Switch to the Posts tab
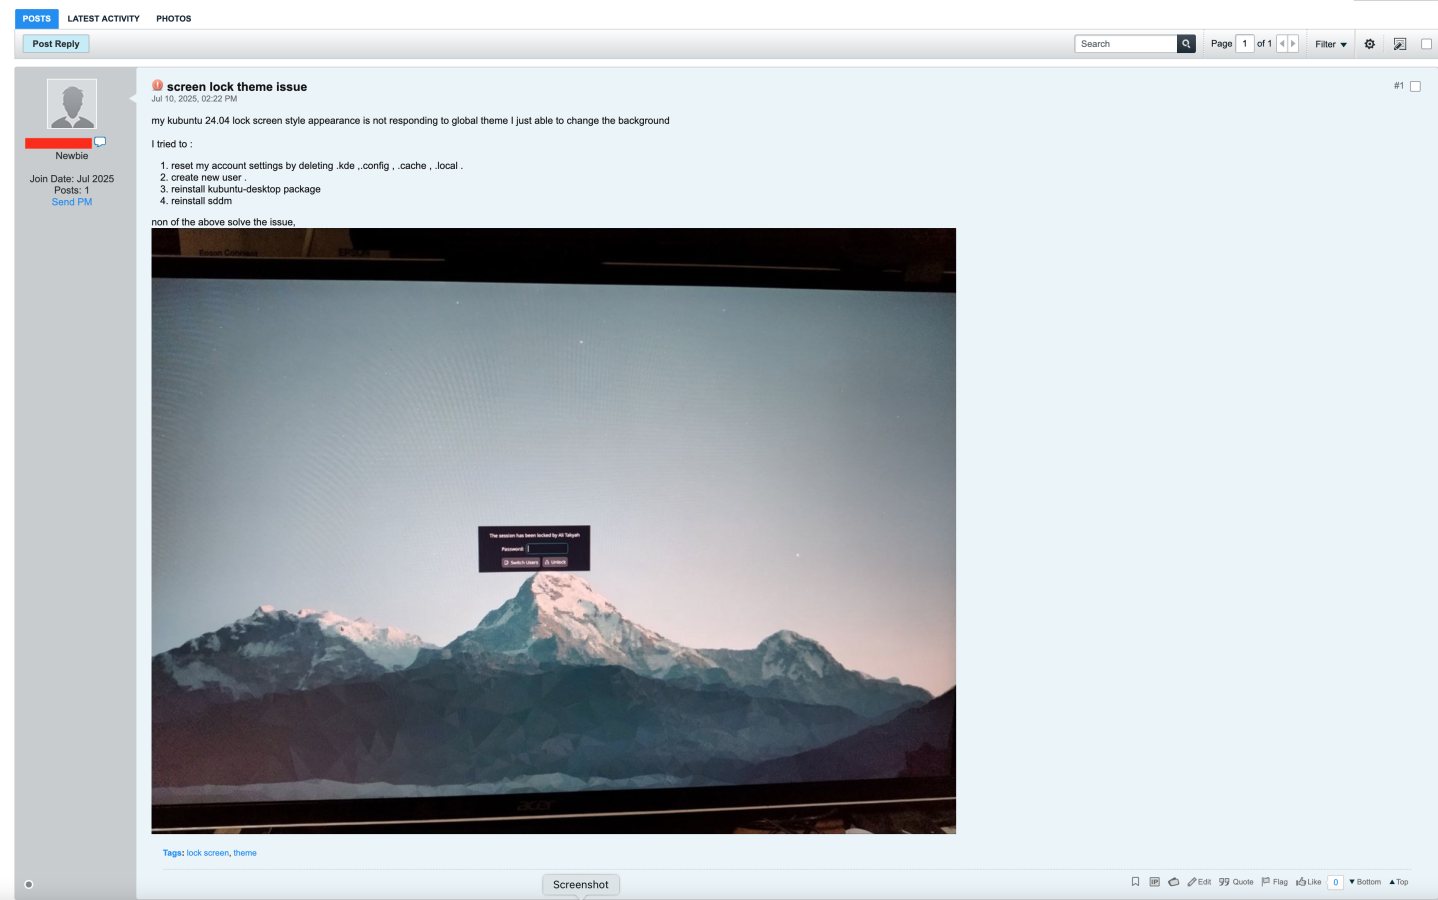The width and height of the screenshot is (1438, 900). (x=37, y=19)
